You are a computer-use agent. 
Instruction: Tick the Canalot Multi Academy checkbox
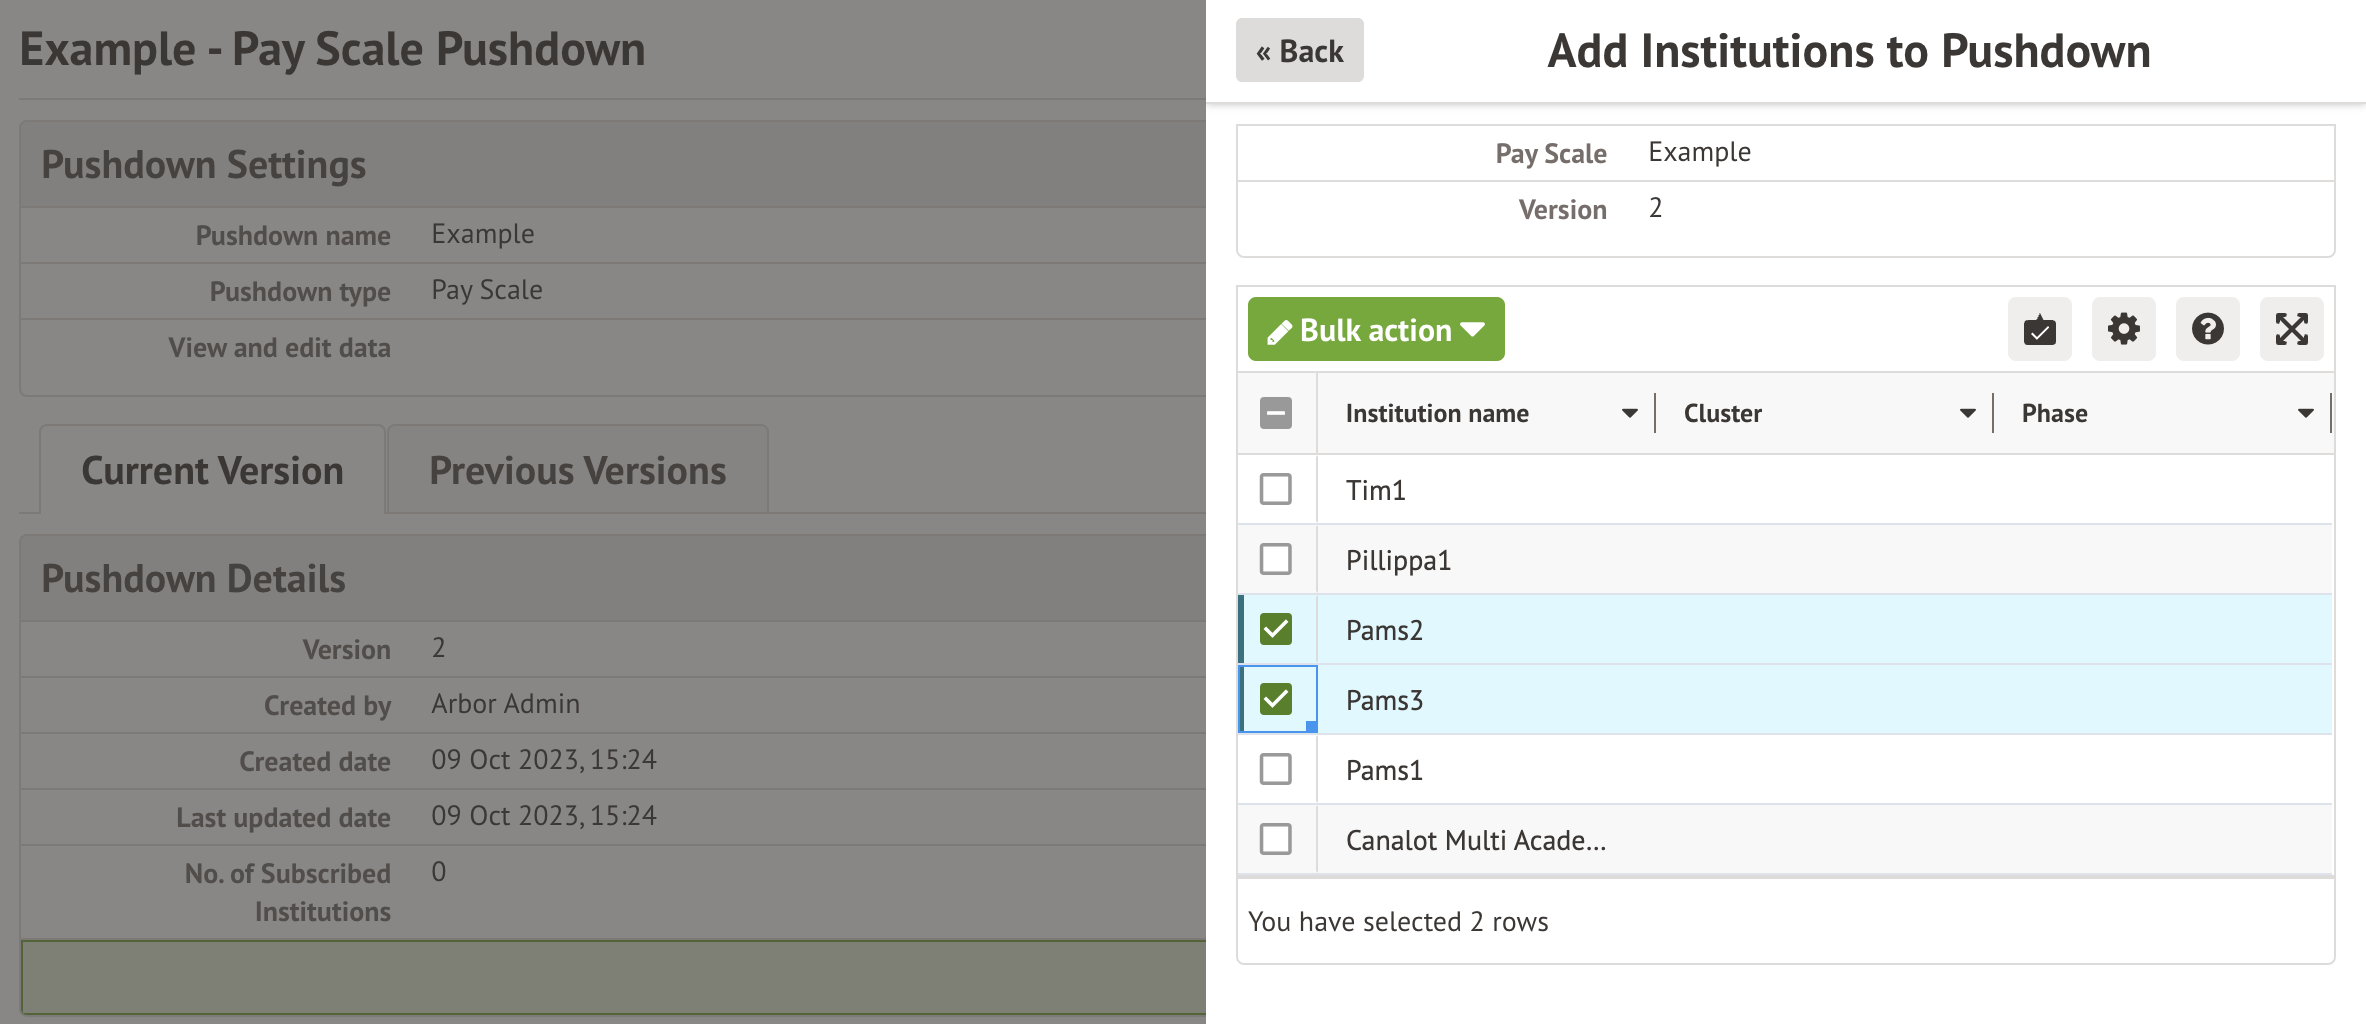click(1276, 839)
